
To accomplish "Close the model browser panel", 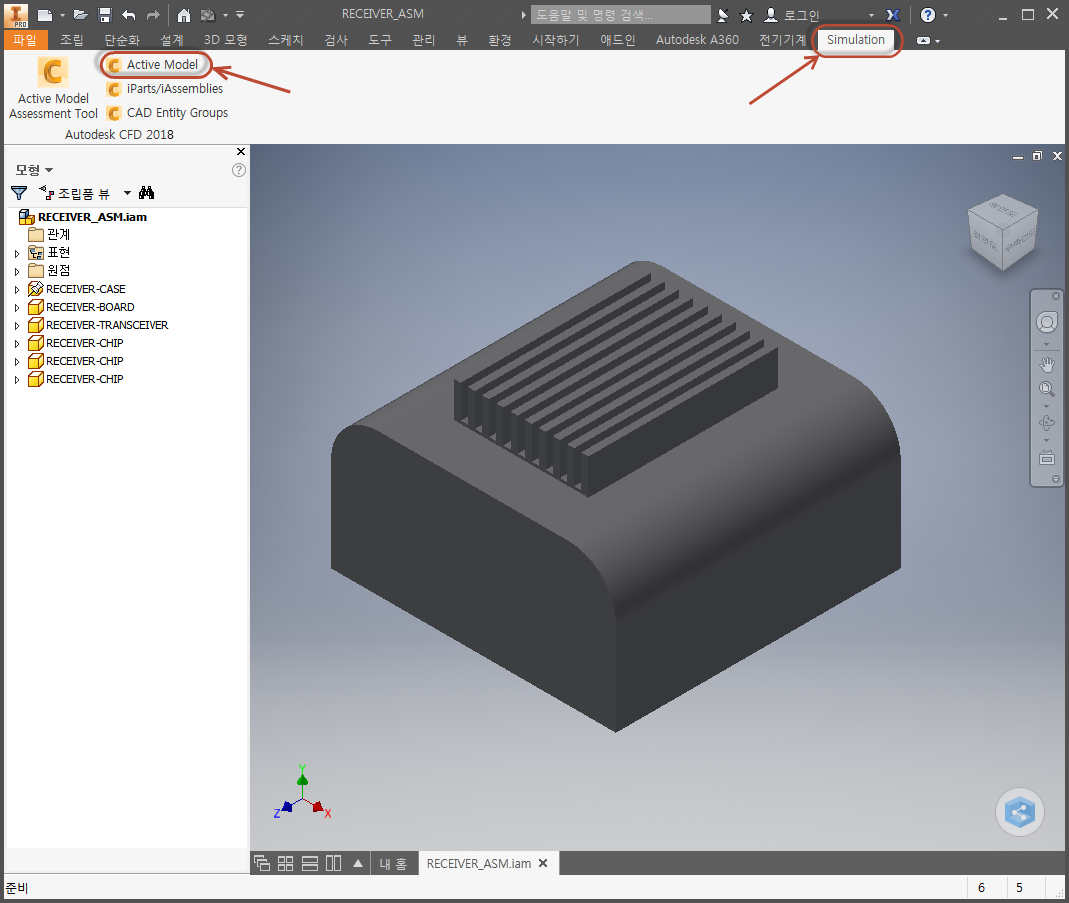I will tap(241, 151).
